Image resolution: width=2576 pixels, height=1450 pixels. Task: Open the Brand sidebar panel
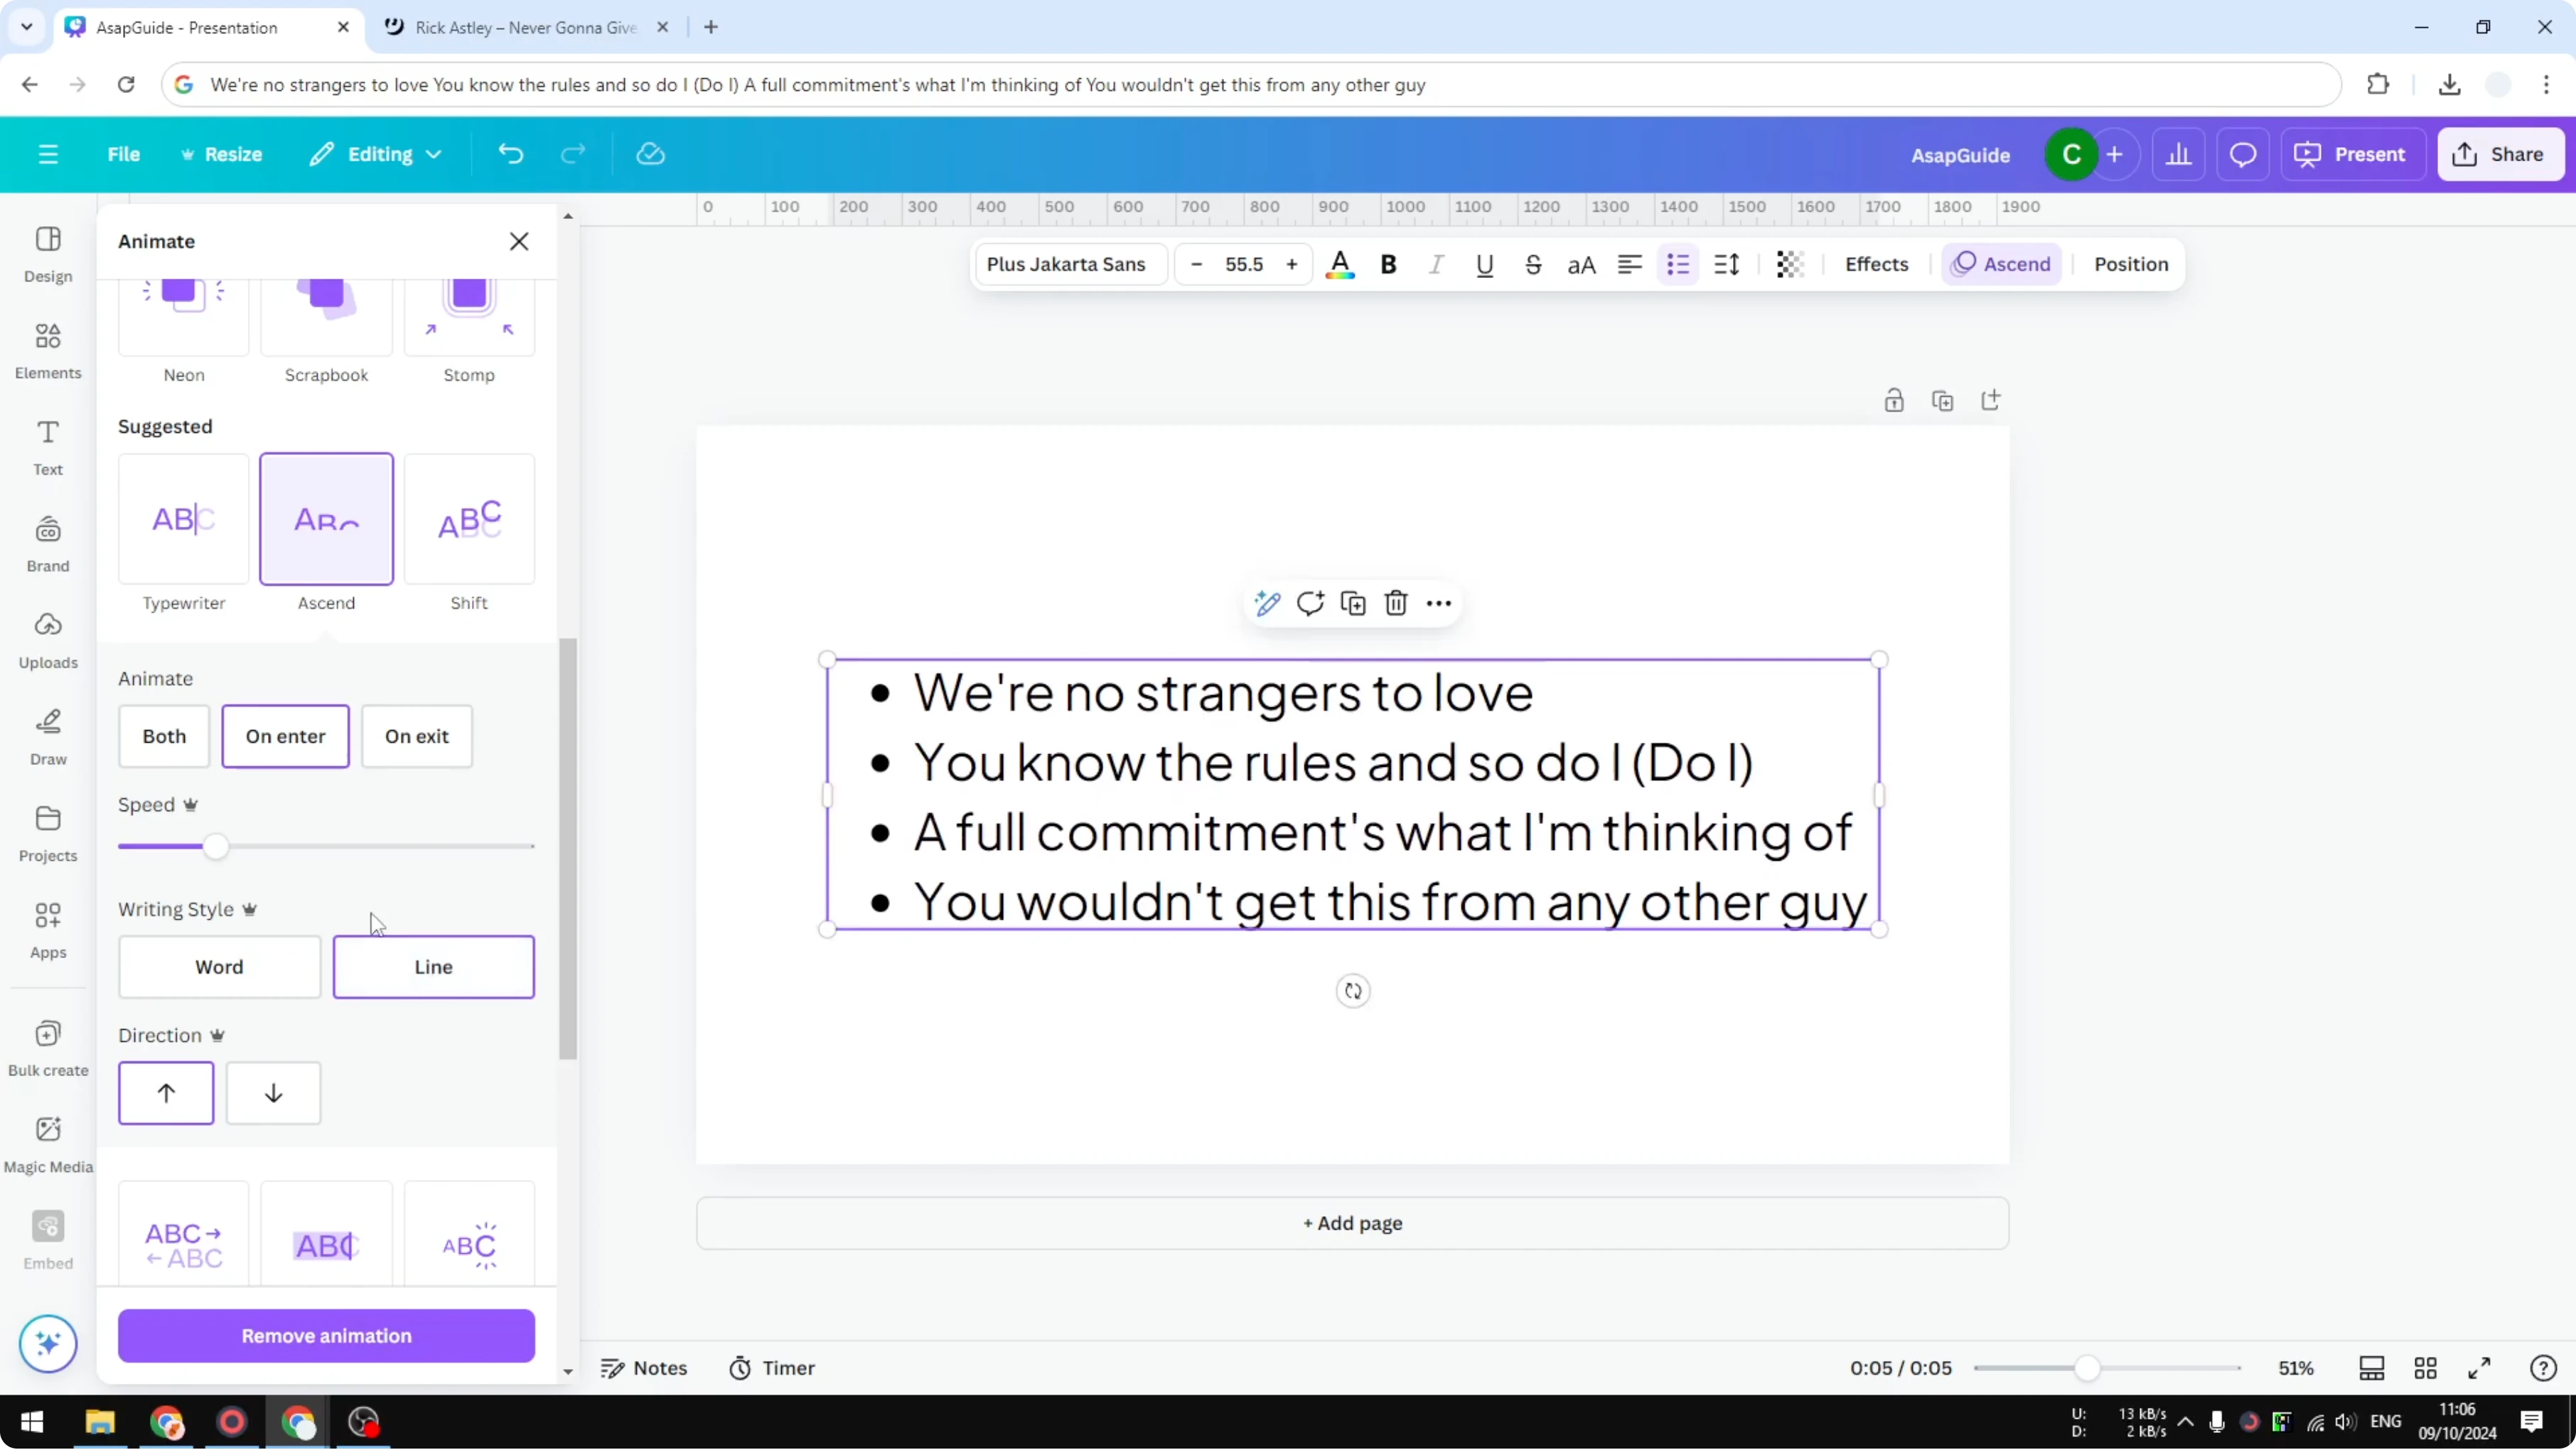(x=48, y=545)
